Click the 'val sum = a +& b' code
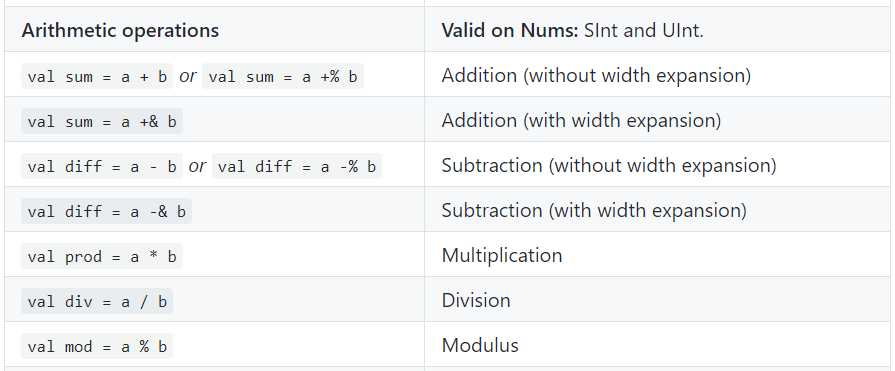 pos(102,121)
